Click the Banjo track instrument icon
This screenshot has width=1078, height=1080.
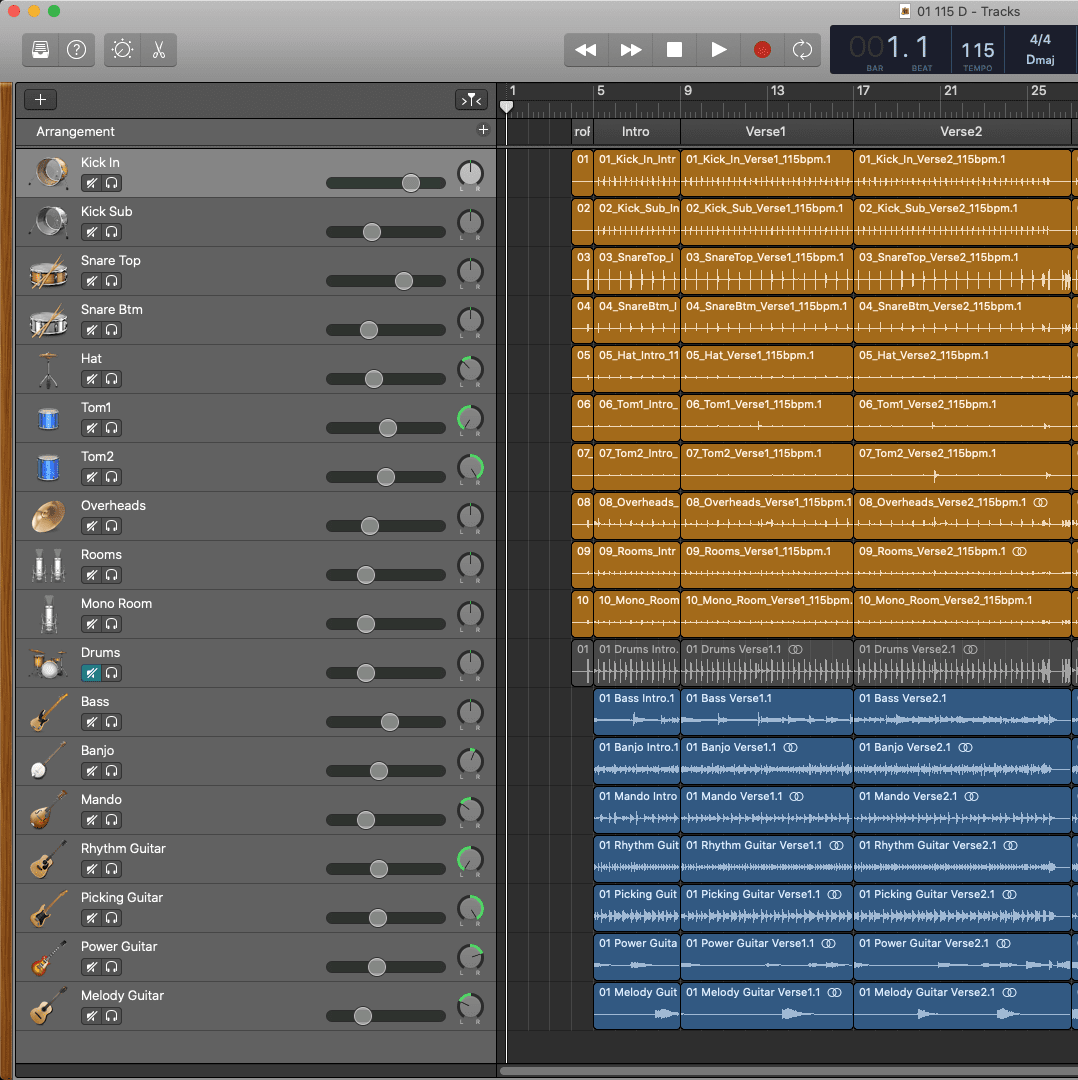48,761
